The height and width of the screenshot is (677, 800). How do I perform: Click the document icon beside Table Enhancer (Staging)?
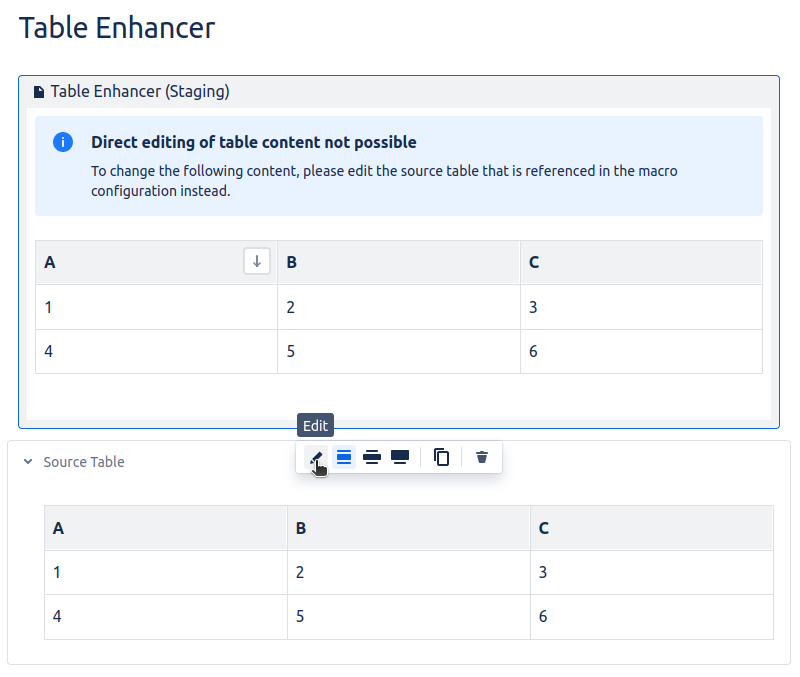point(39,92)
